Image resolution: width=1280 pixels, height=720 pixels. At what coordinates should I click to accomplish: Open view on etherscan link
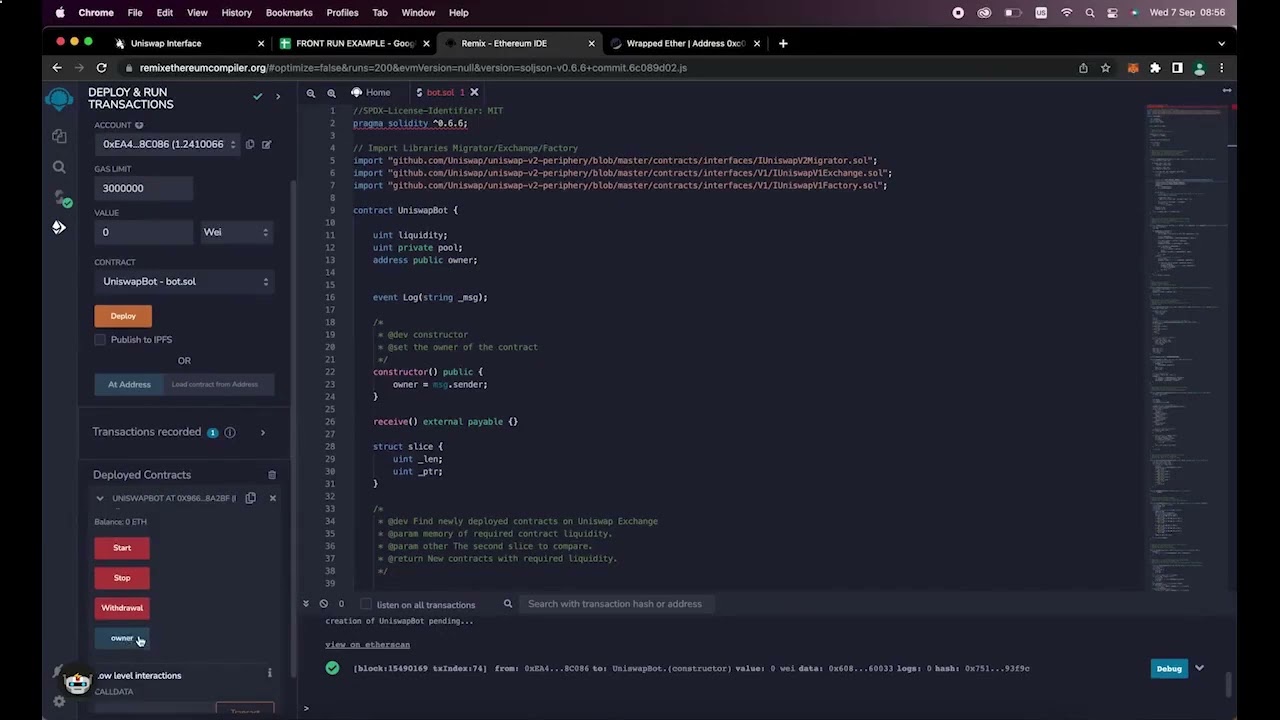367,645
